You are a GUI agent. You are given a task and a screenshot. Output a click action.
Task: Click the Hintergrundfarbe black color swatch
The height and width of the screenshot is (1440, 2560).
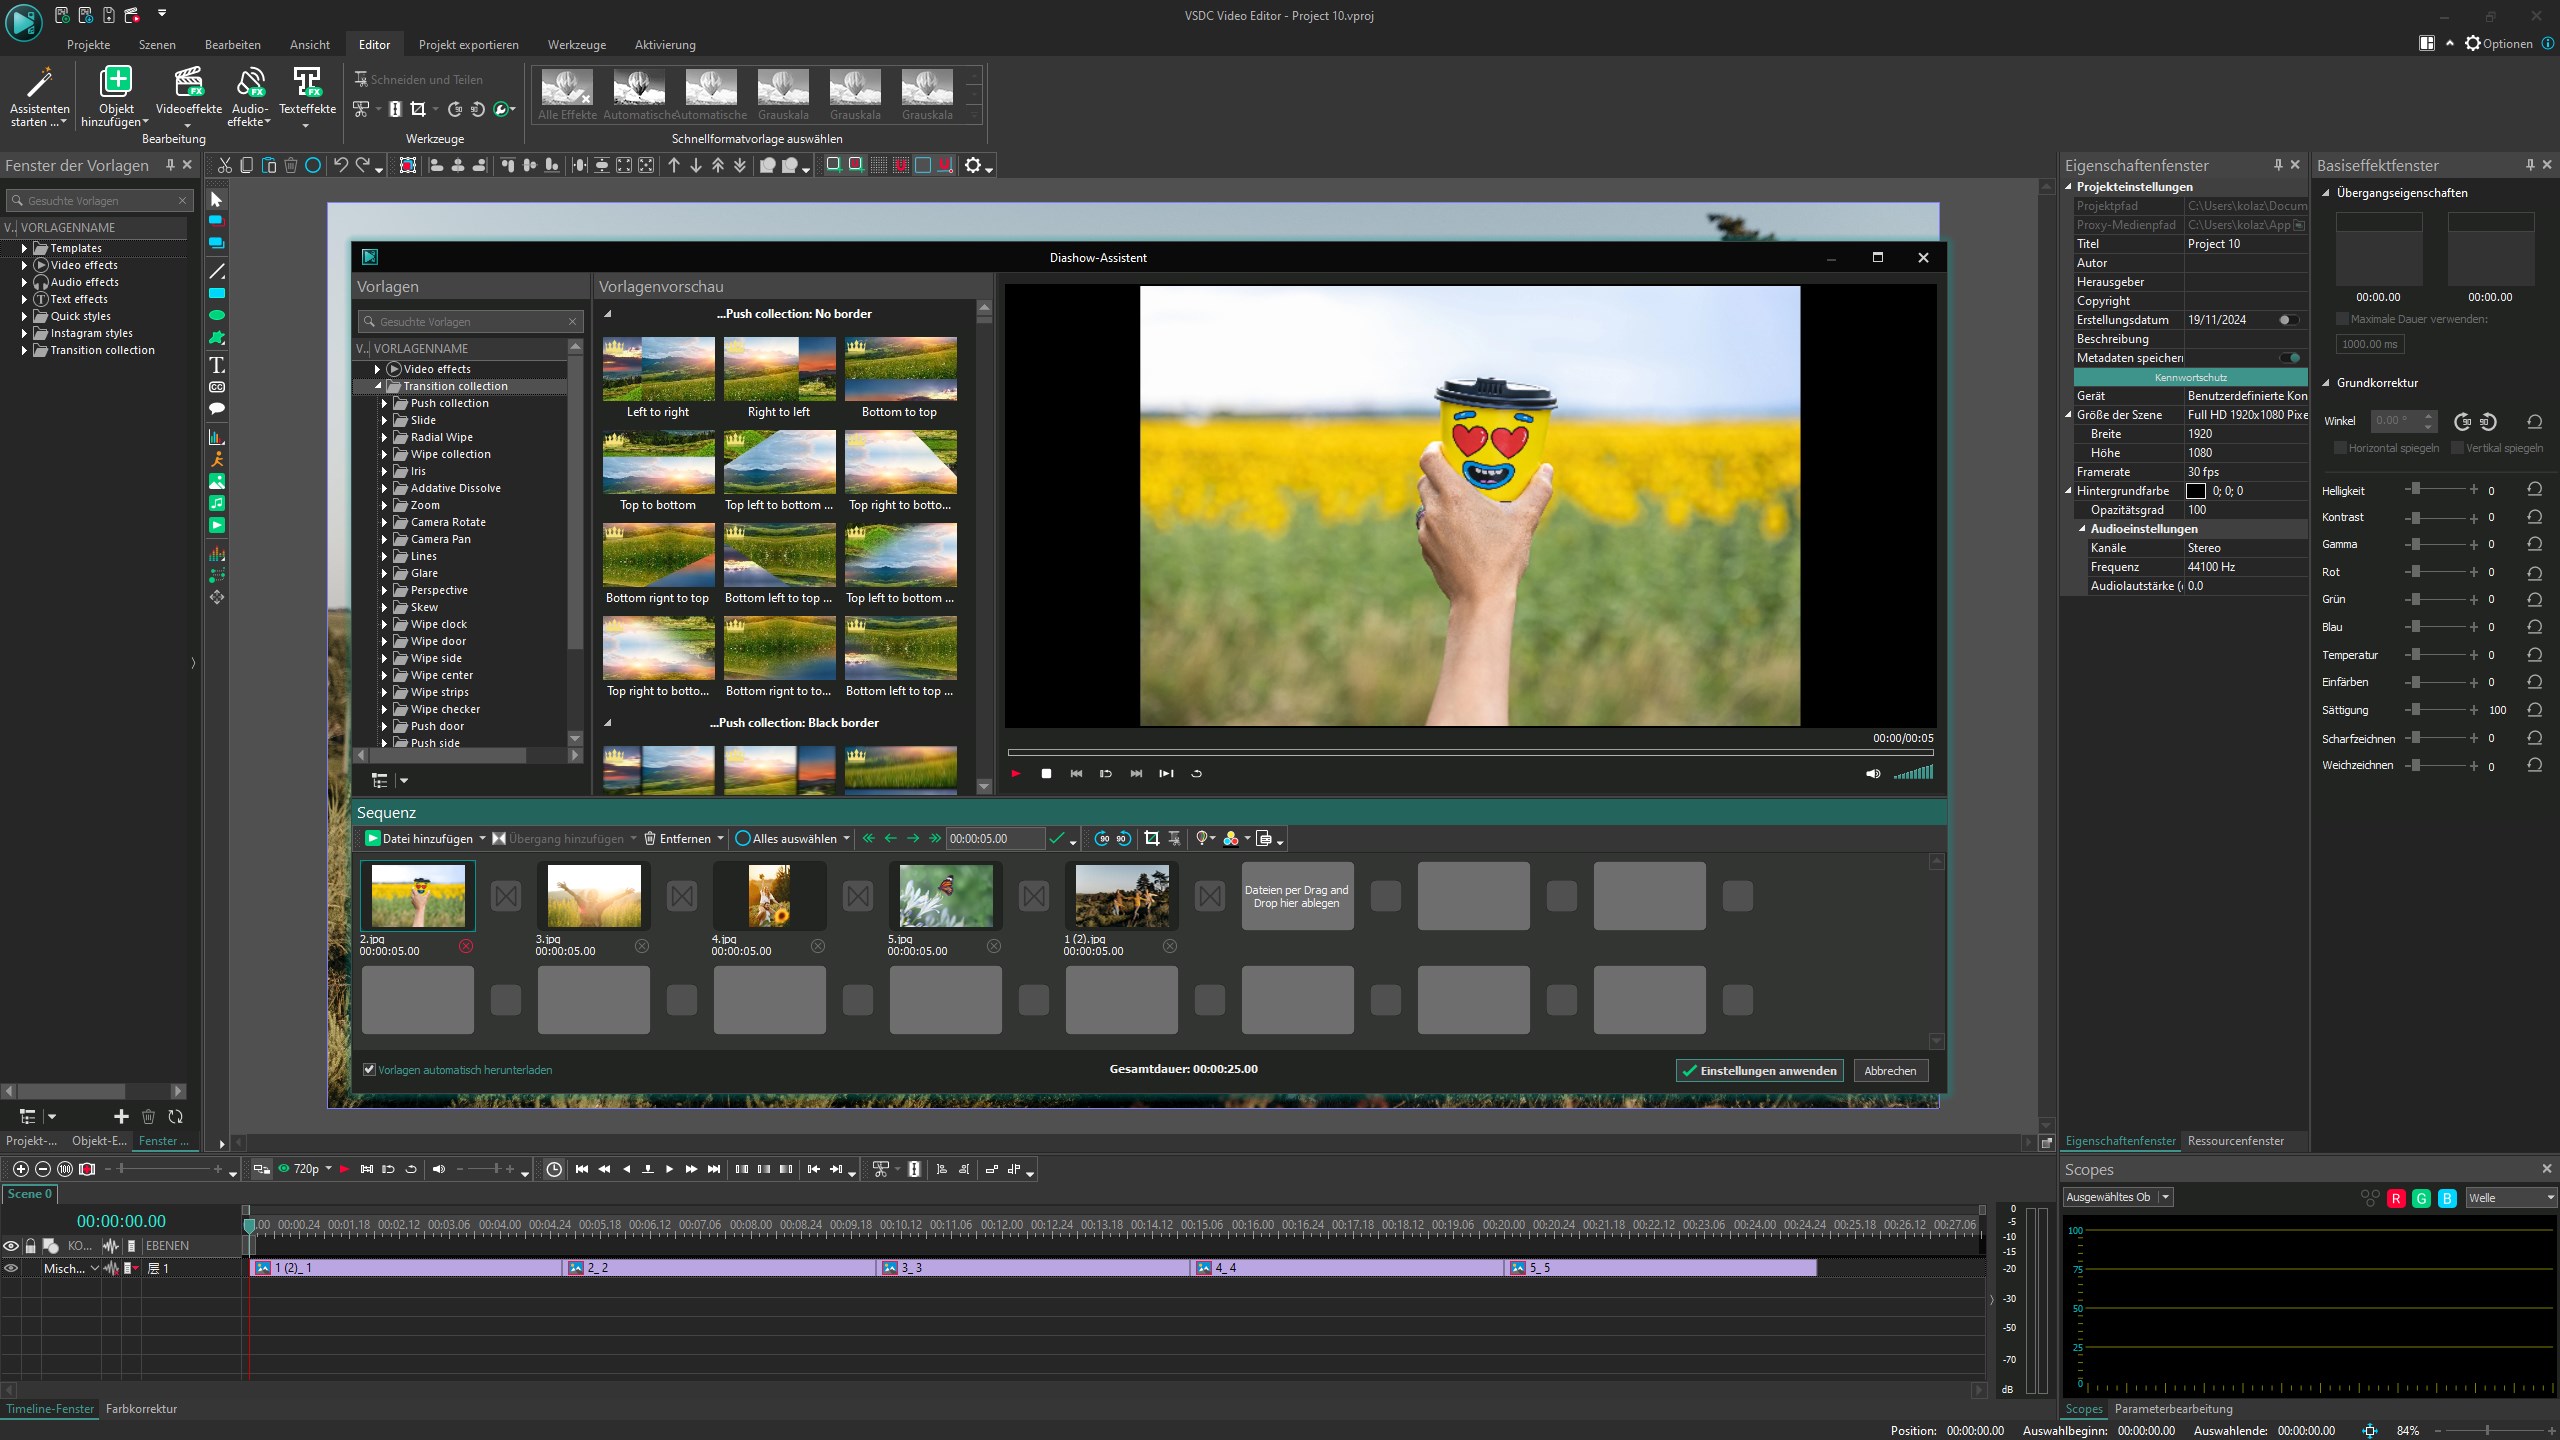[x=2196, y=491]
